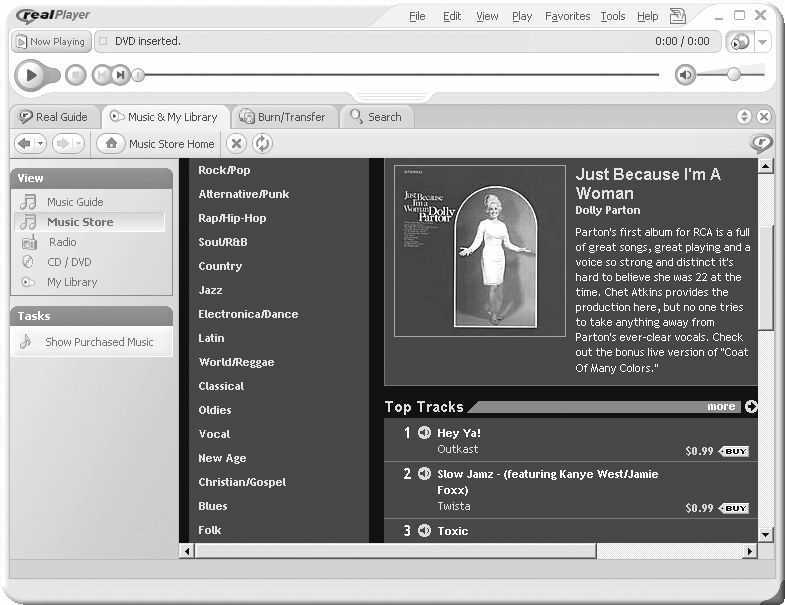The image size is (785, 605).
Task: Click the Stop playback button
Action: point(76,75)
